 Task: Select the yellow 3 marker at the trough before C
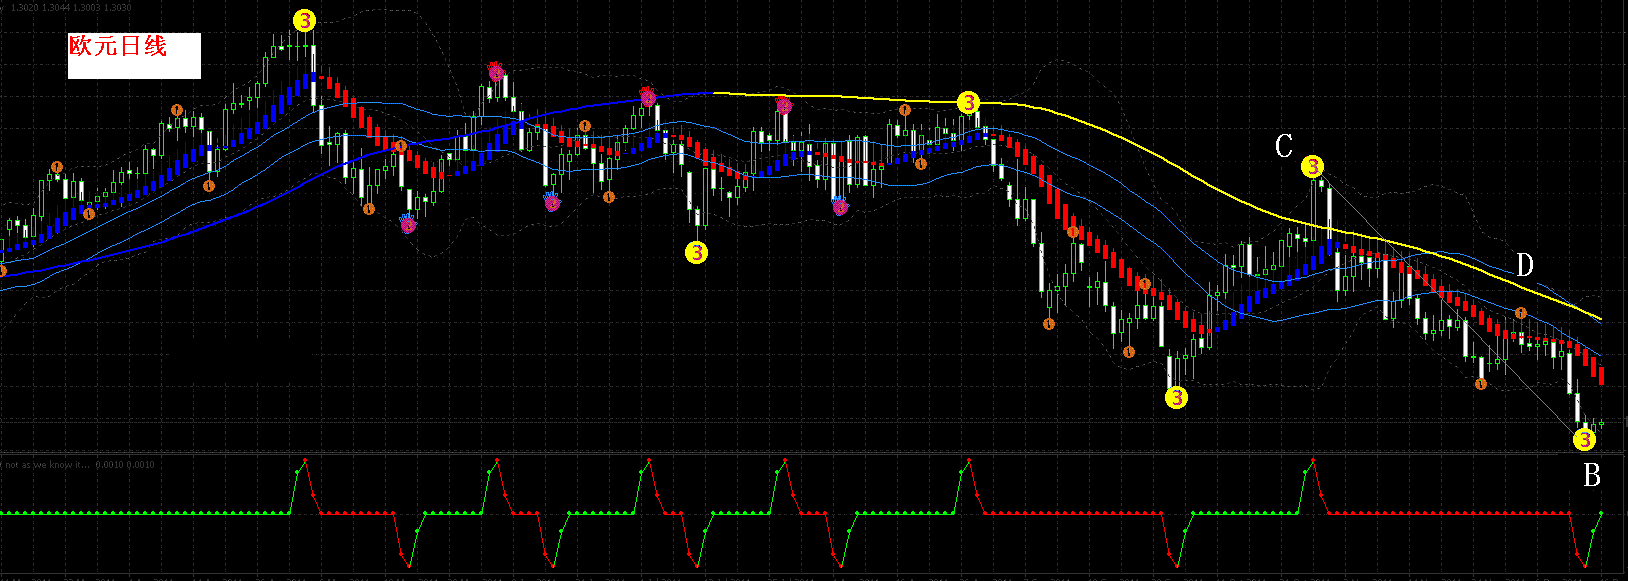pyautogui.click(x=1176, y=397)
